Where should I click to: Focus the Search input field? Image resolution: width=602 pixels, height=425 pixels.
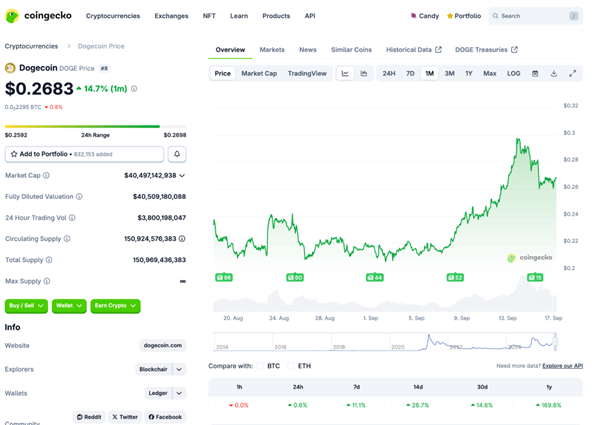[x=536, y=16]
